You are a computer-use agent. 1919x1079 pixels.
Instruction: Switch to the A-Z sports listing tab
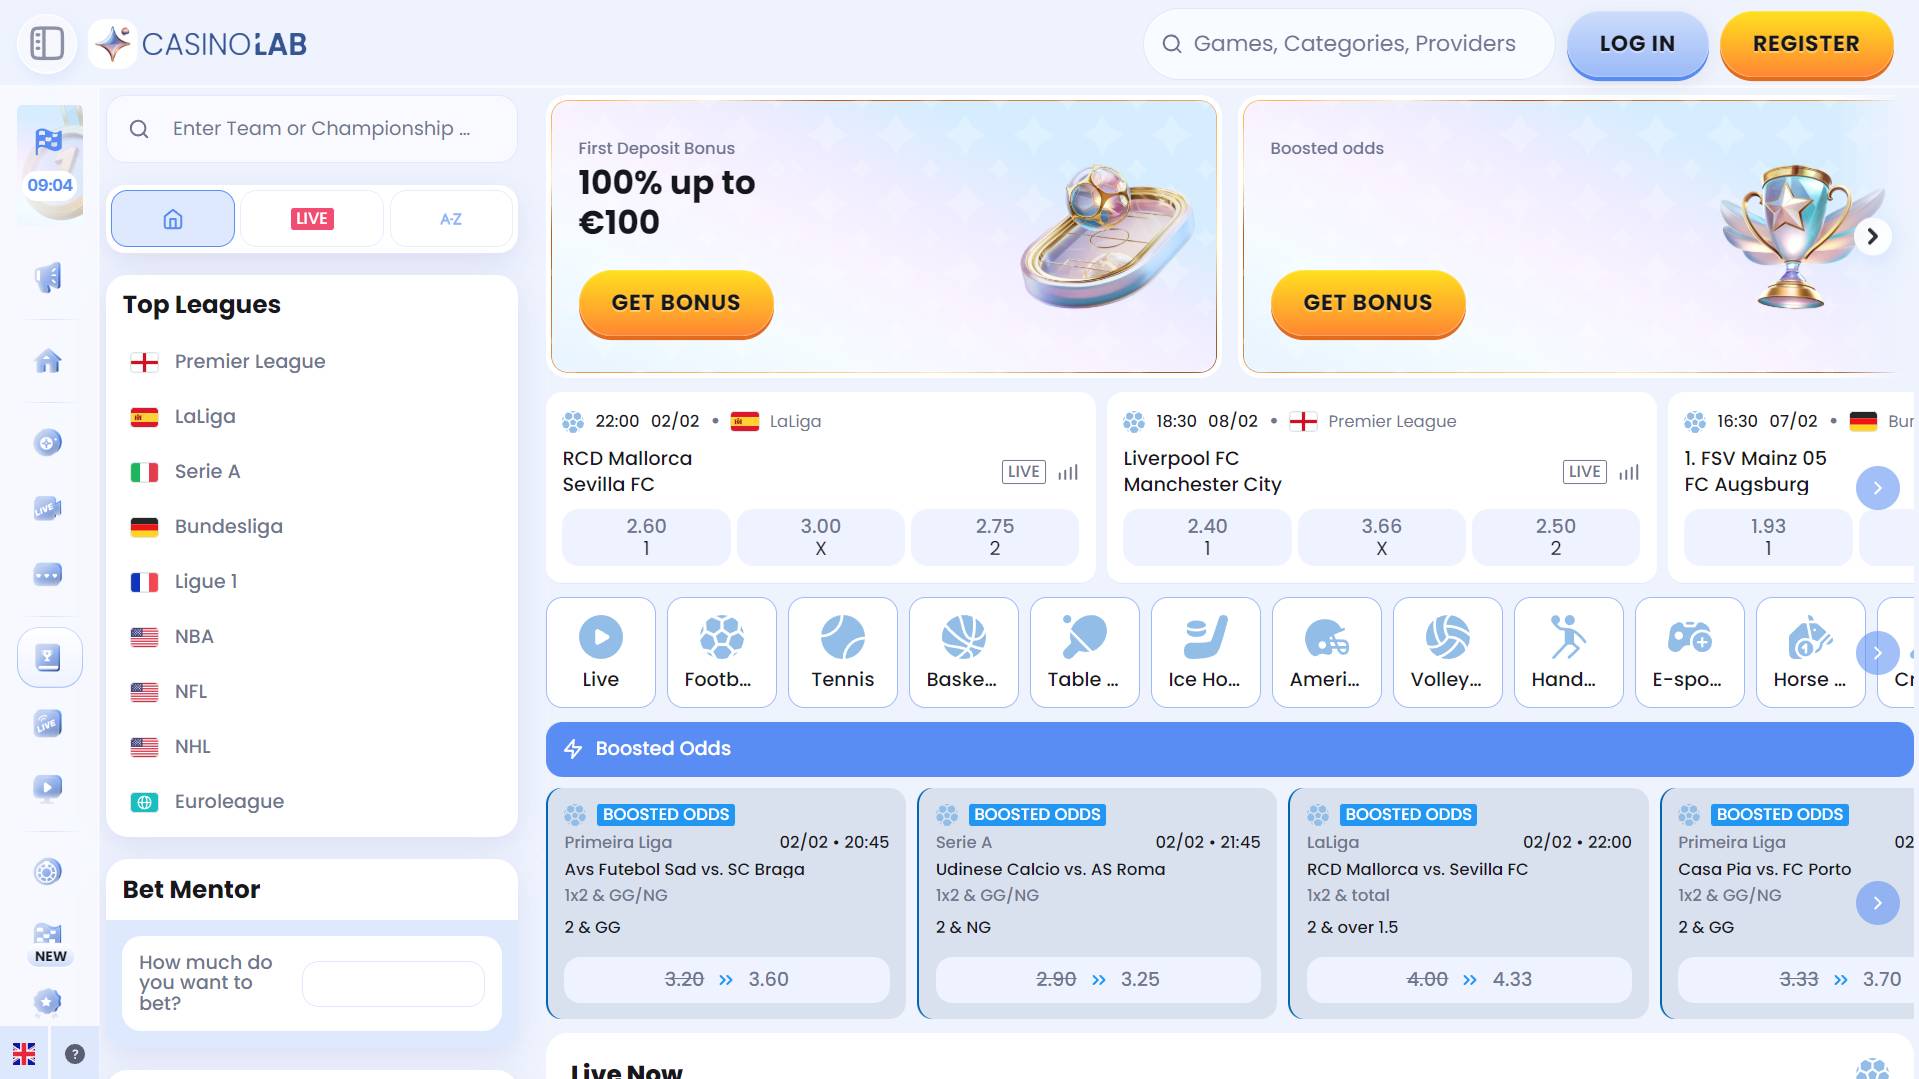click(x=451, y=218)
